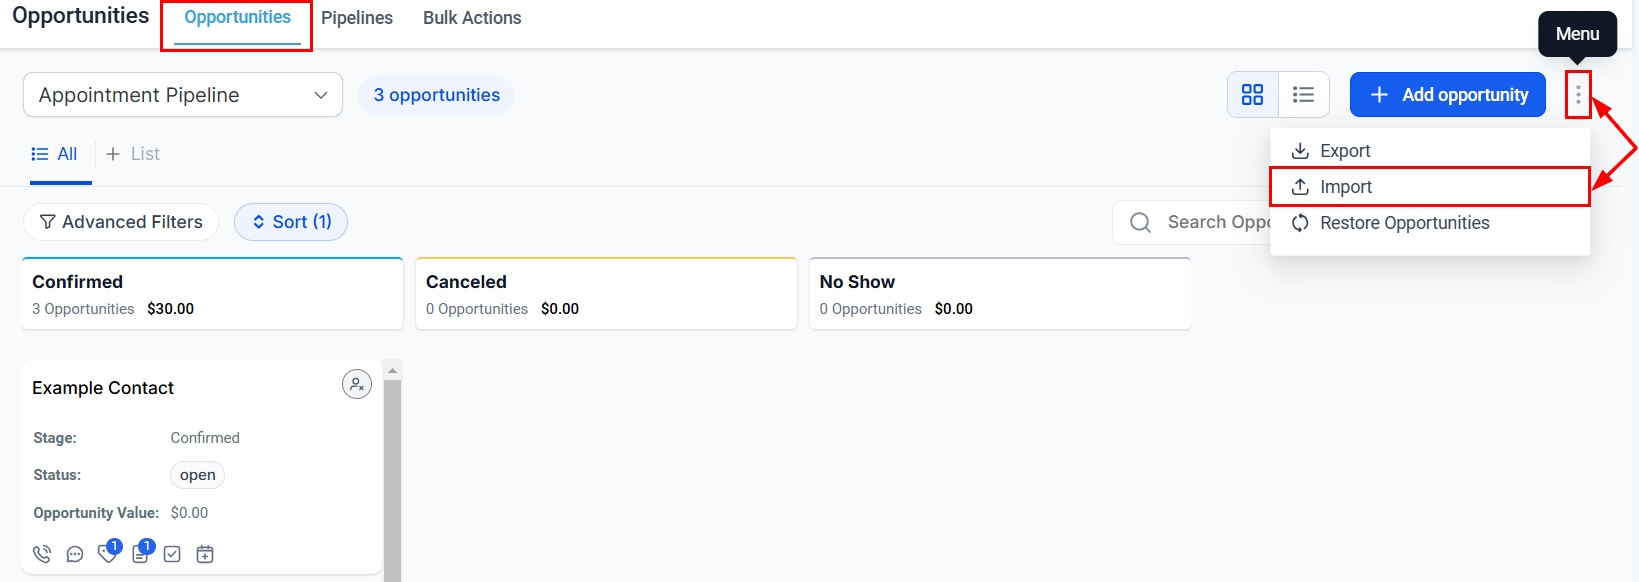Screen dimensions: 1639x582
Task: Open the three-dot Menu button
Action: [x=1578, y=95]
